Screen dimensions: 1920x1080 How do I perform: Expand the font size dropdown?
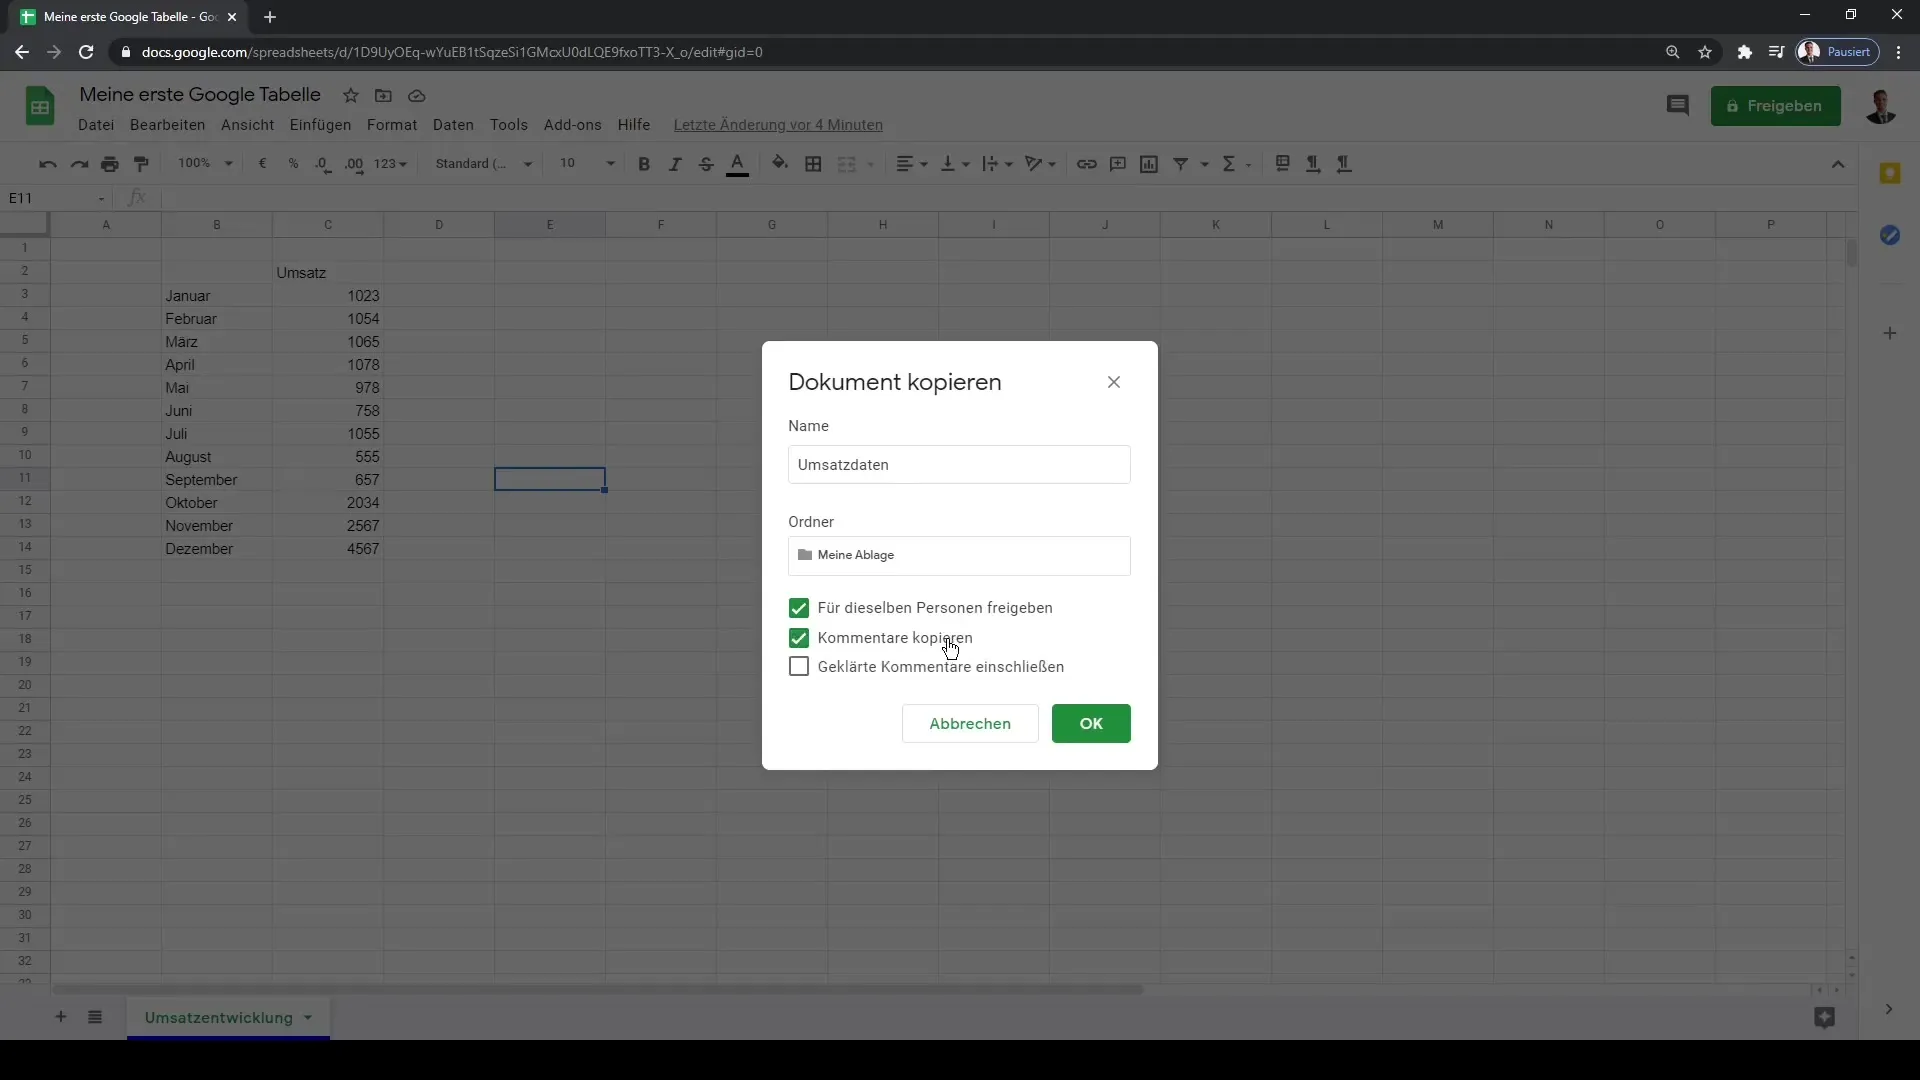pos(609,164)
